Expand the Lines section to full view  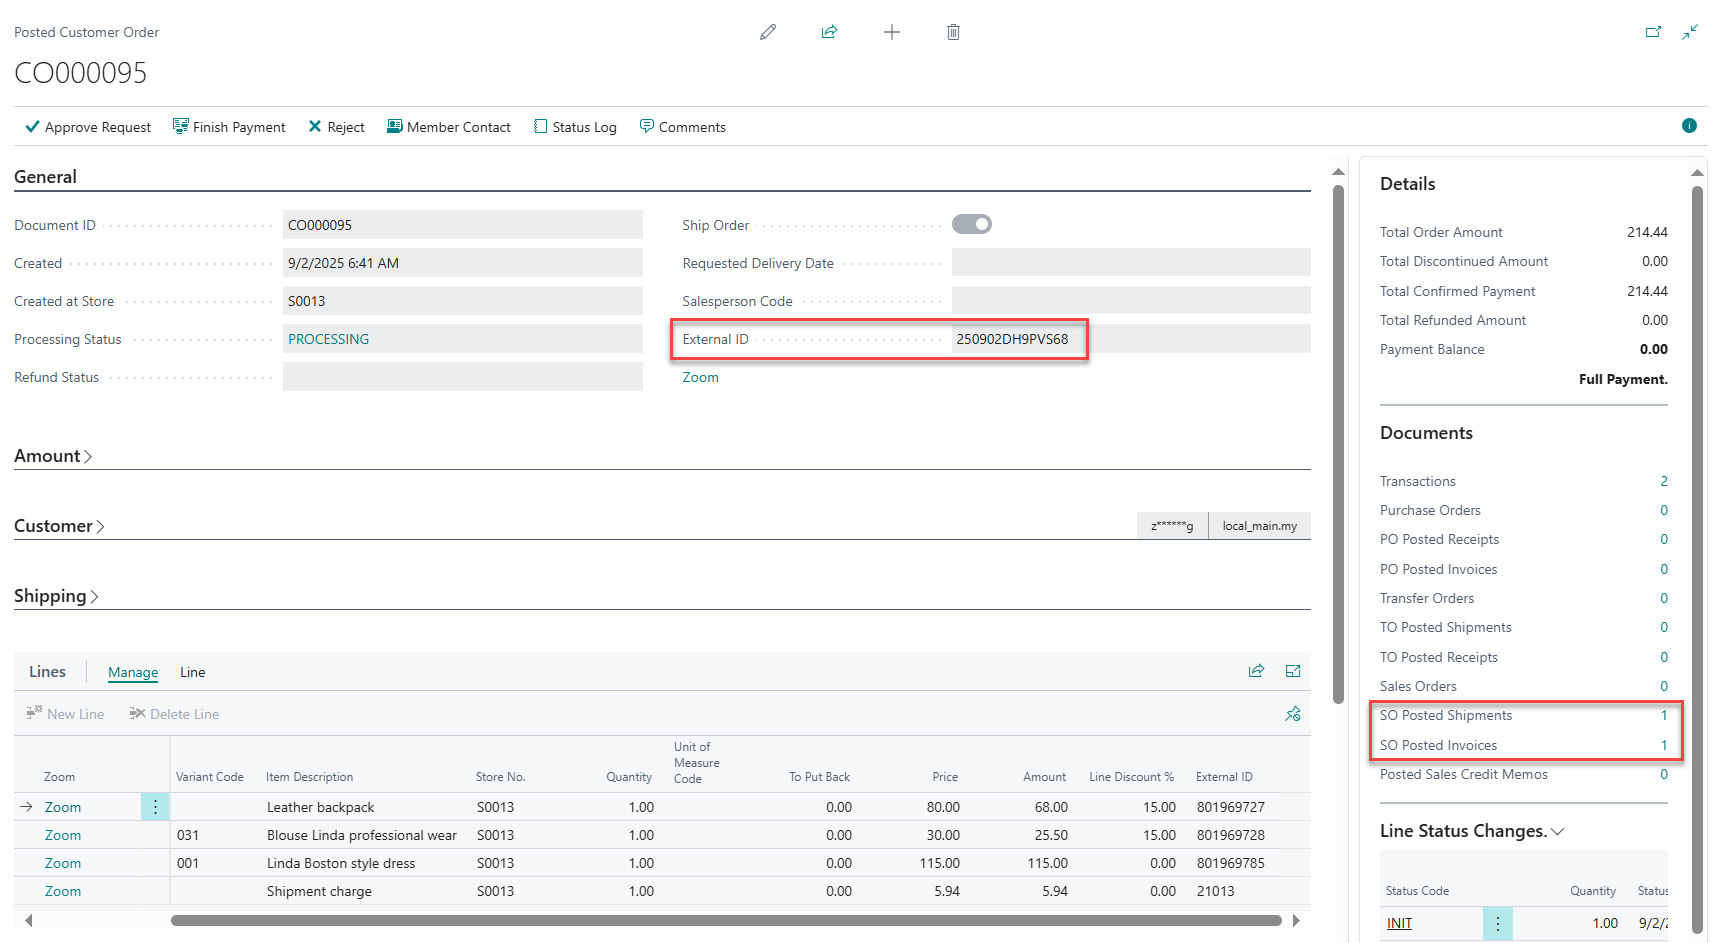tap(1293, 671)
